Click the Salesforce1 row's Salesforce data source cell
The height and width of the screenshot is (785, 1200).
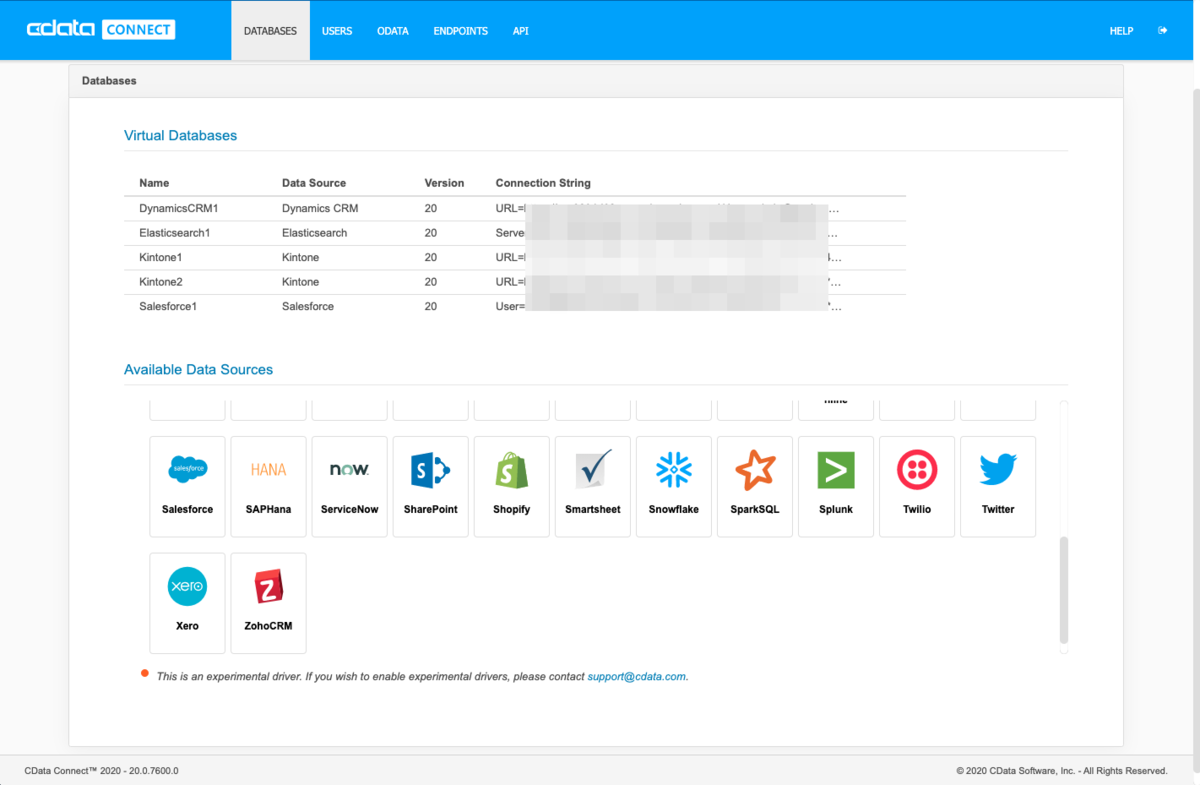coord(308,306)
